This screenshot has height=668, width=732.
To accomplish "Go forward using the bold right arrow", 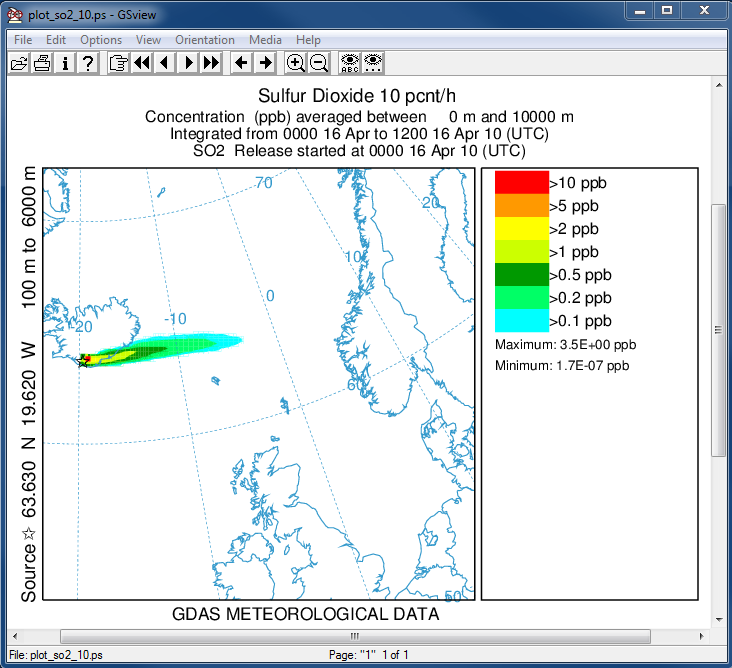I will [x=265, y=63].
